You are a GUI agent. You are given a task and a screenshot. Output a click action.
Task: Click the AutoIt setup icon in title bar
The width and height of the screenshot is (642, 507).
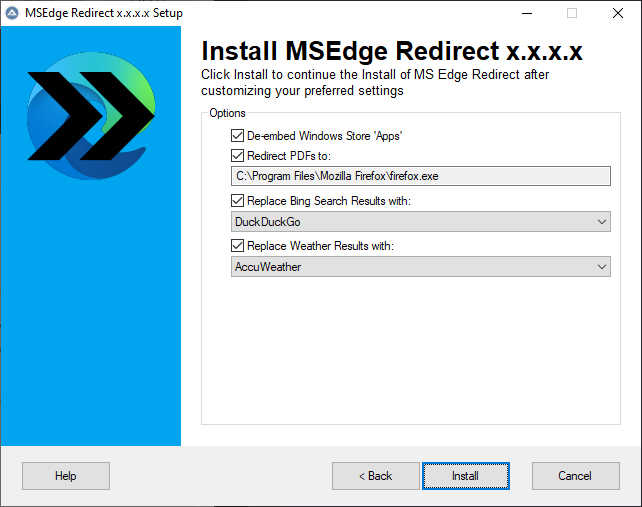tap(12, 13)
